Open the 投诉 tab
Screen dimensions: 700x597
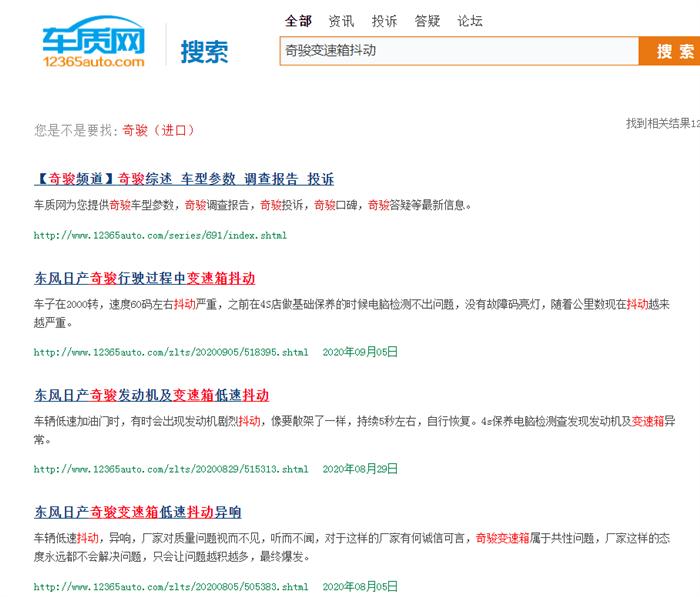click(x=384, y=21)
